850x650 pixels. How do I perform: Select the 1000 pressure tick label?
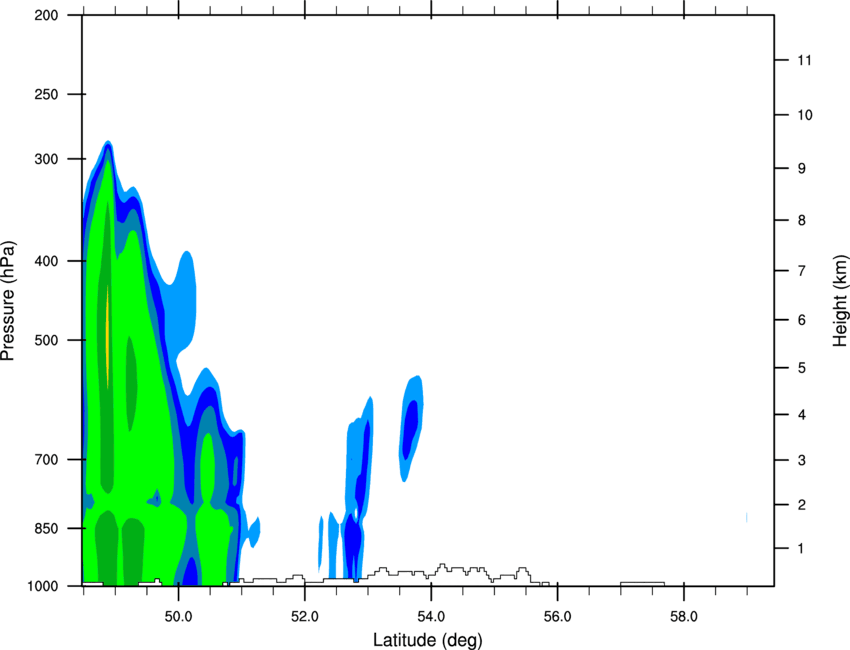click(42, 586)
